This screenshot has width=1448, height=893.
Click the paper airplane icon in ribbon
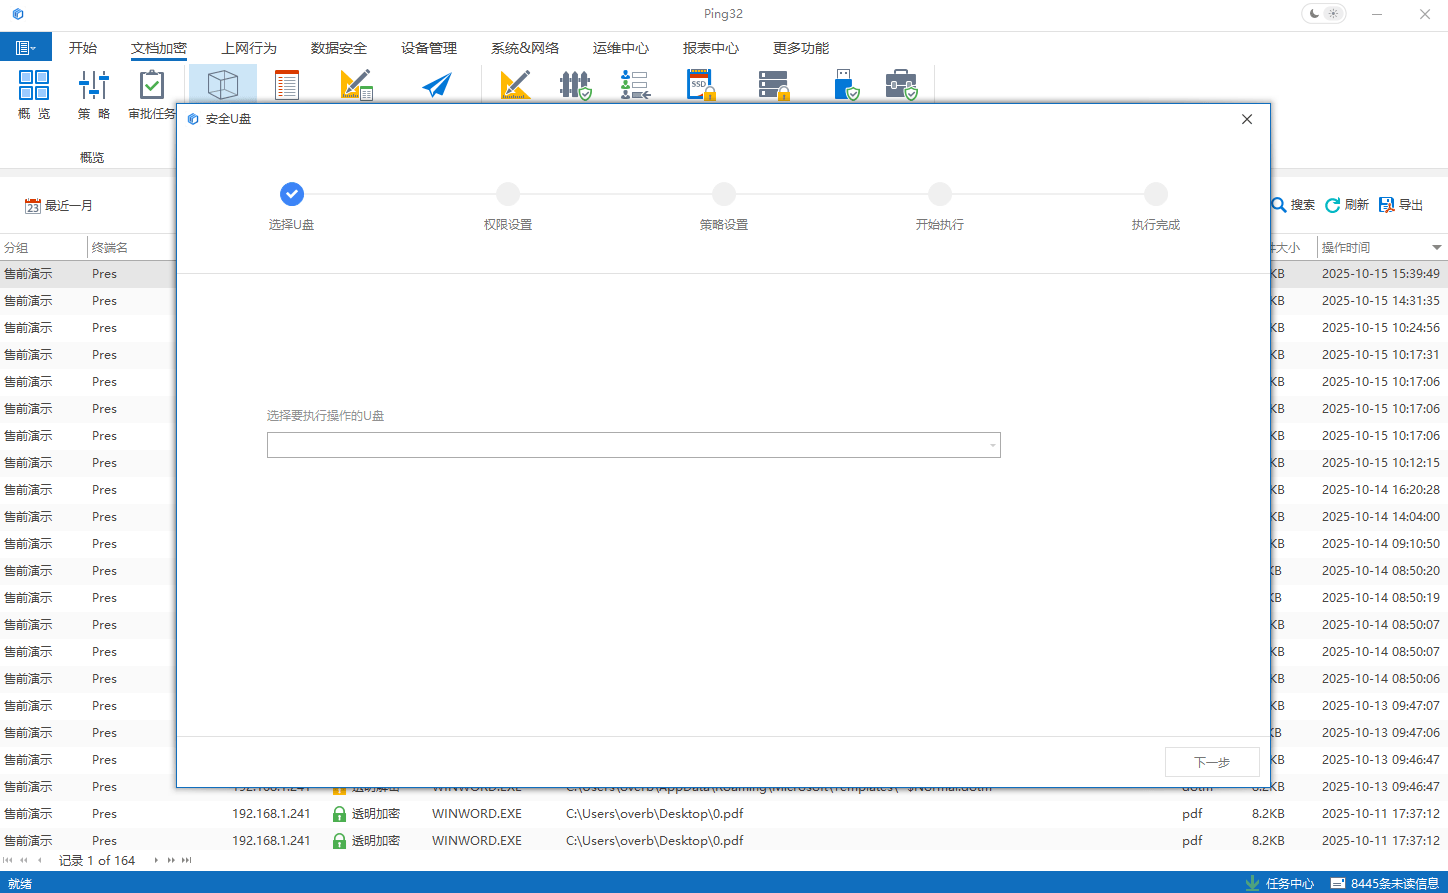point(436,86)
